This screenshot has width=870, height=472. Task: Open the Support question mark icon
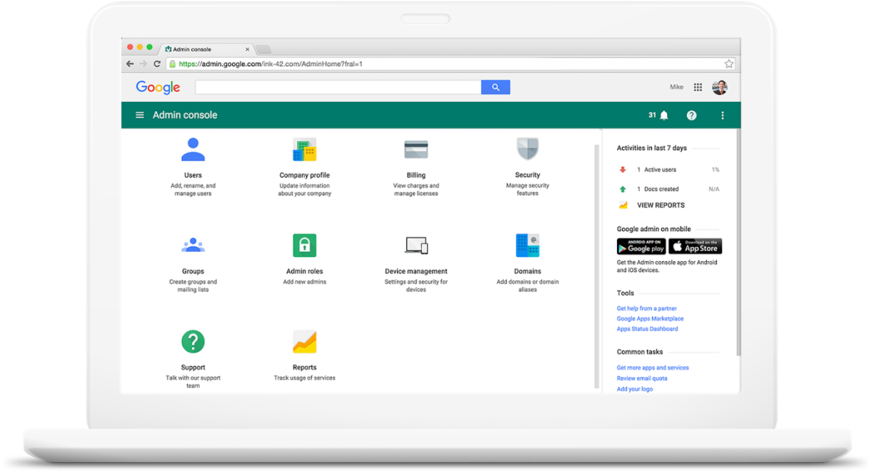click(x=193, y=342)
